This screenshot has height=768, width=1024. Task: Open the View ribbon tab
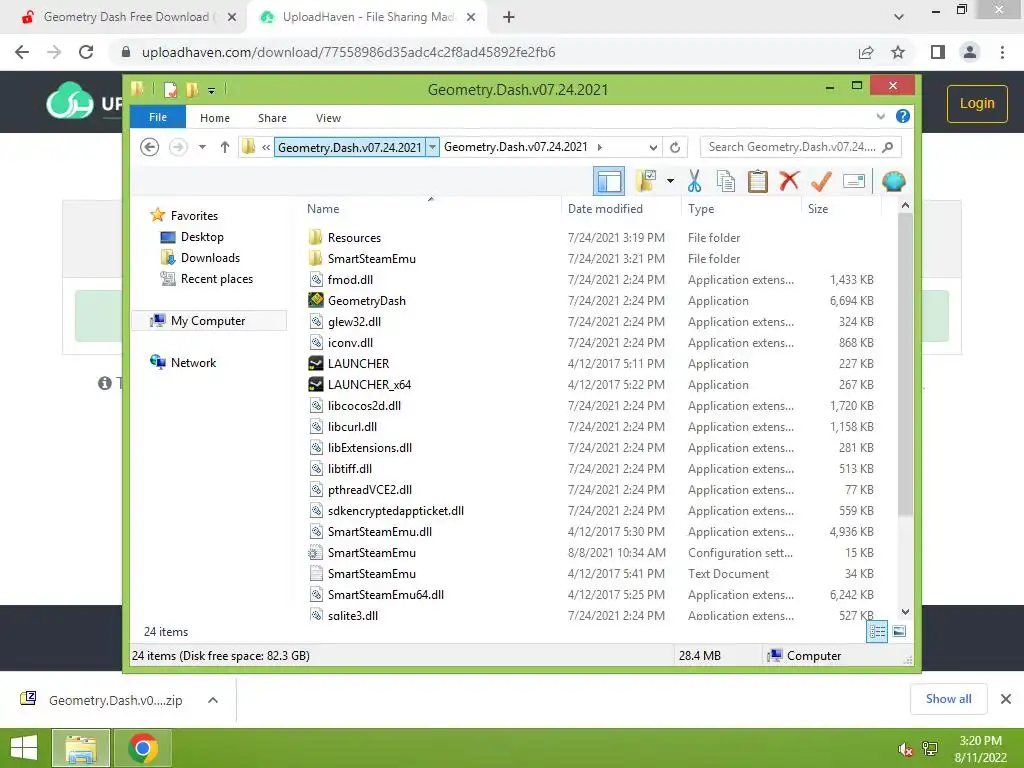pyautogui.click(x=328, y=118)
